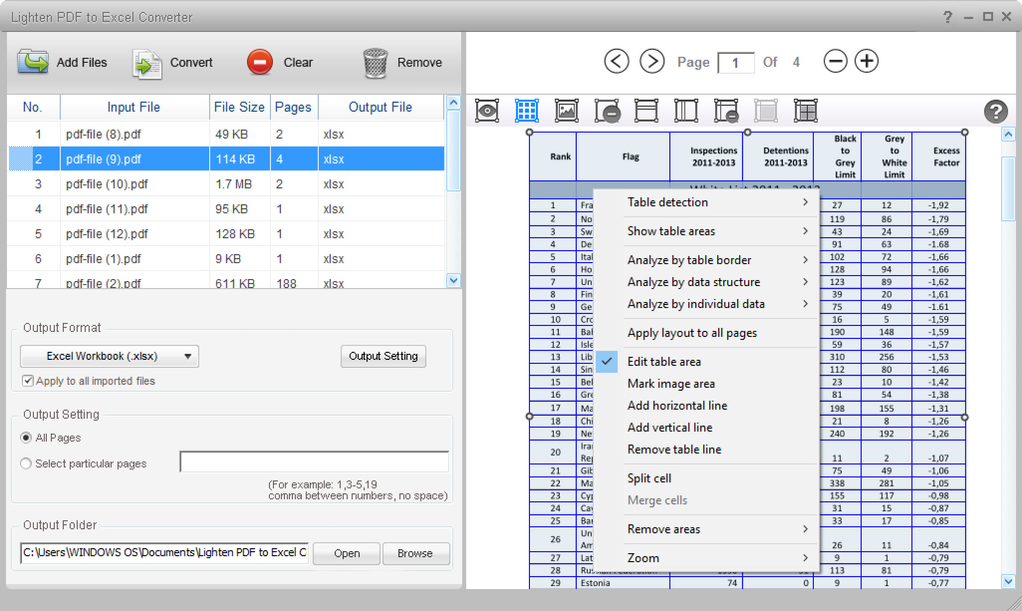
Task: Open the Excel Workbook (.xlsx) format dropdown
Action: pyautogui.click(x=110, y=356)
